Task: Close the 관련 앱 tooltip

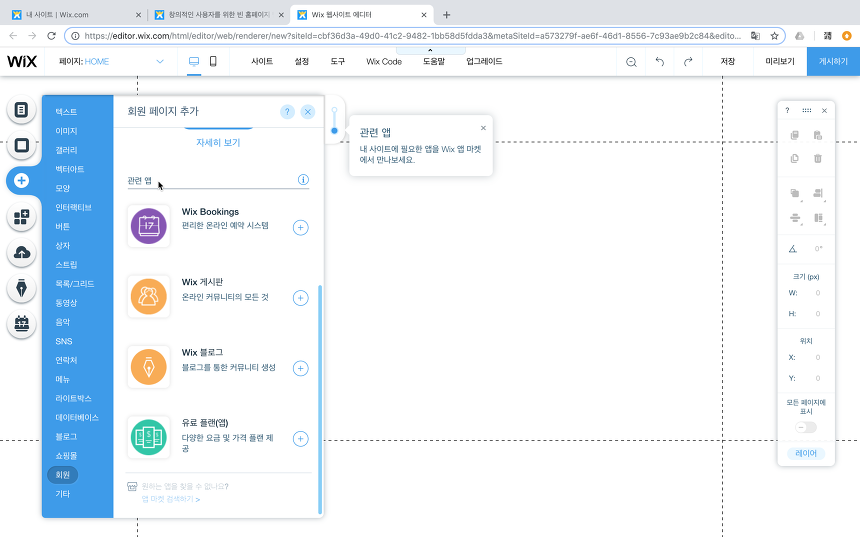Action: coord(483,128)
